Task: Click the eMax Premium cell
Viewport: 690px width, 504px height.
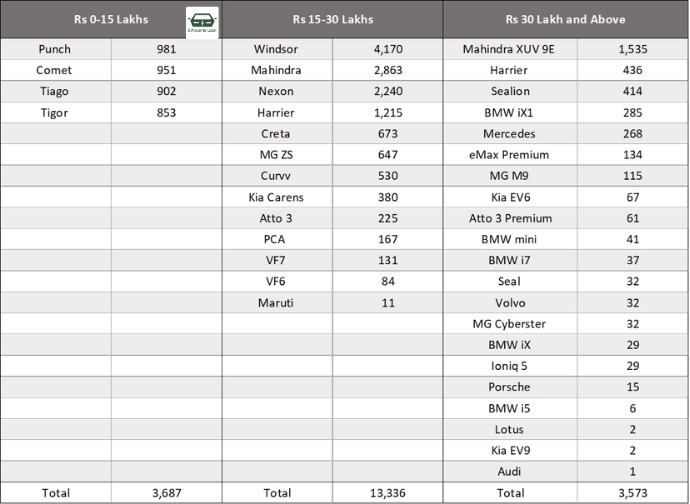Action: 510,155
